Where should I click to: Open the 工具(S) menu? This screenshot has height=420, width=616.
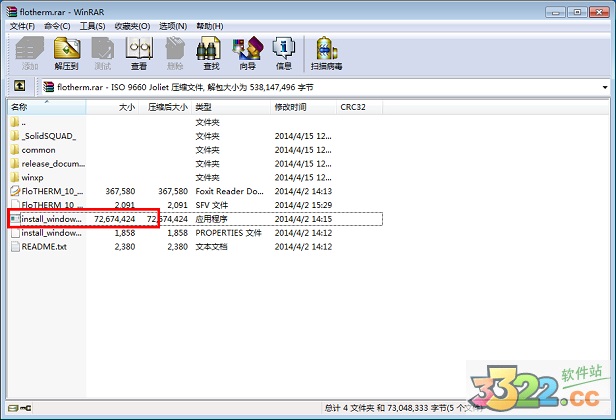tap(92, 26)
